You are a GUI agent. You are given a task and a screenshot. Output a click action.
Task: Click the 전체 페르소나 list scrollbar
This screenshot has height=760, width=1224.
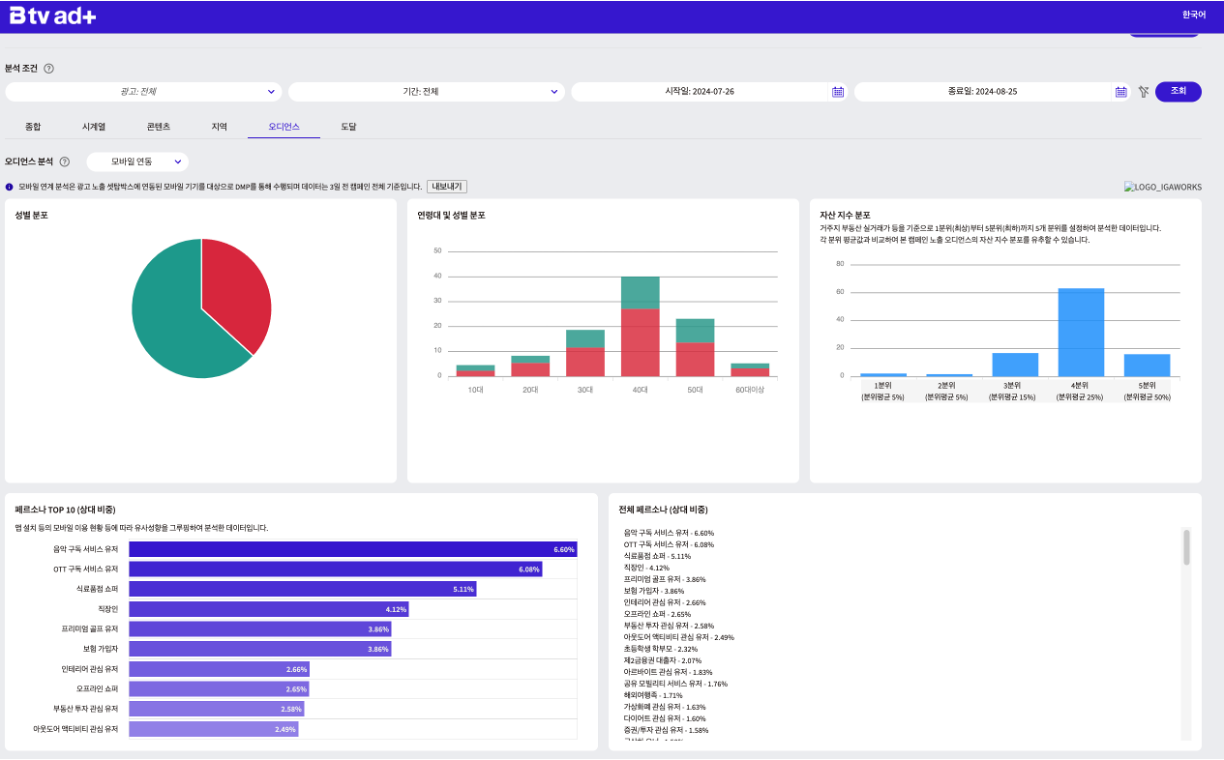pos(1187,547)
